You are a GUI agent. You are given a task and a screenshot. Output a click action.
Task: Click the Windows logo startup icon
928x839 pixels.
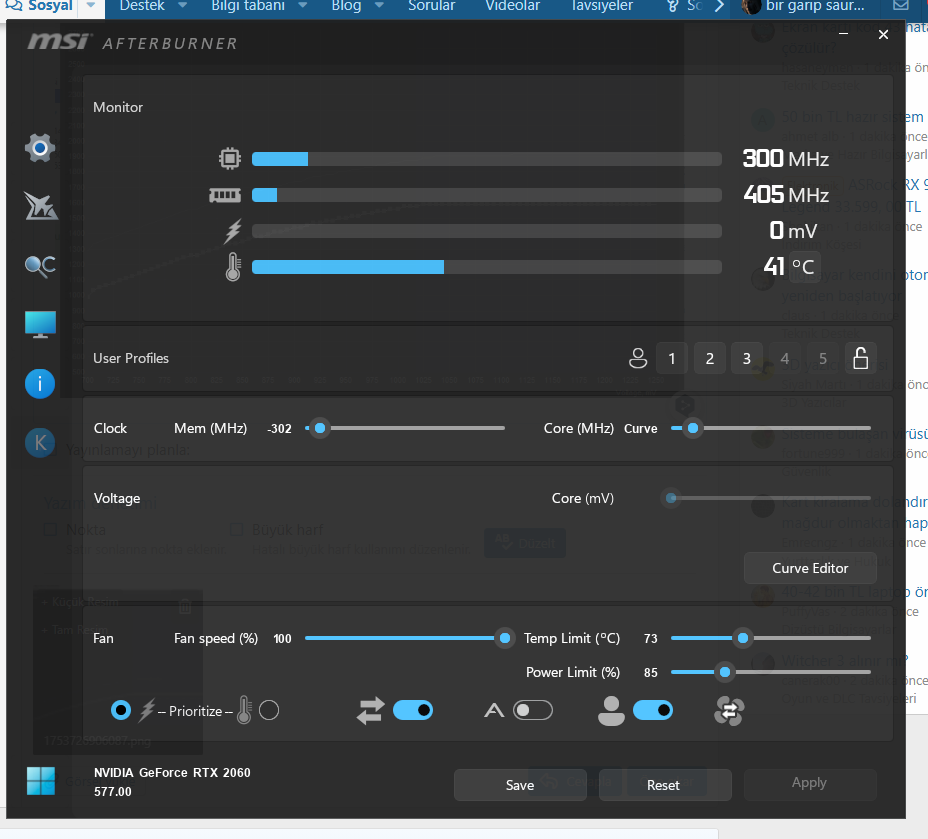pos(41,781)
